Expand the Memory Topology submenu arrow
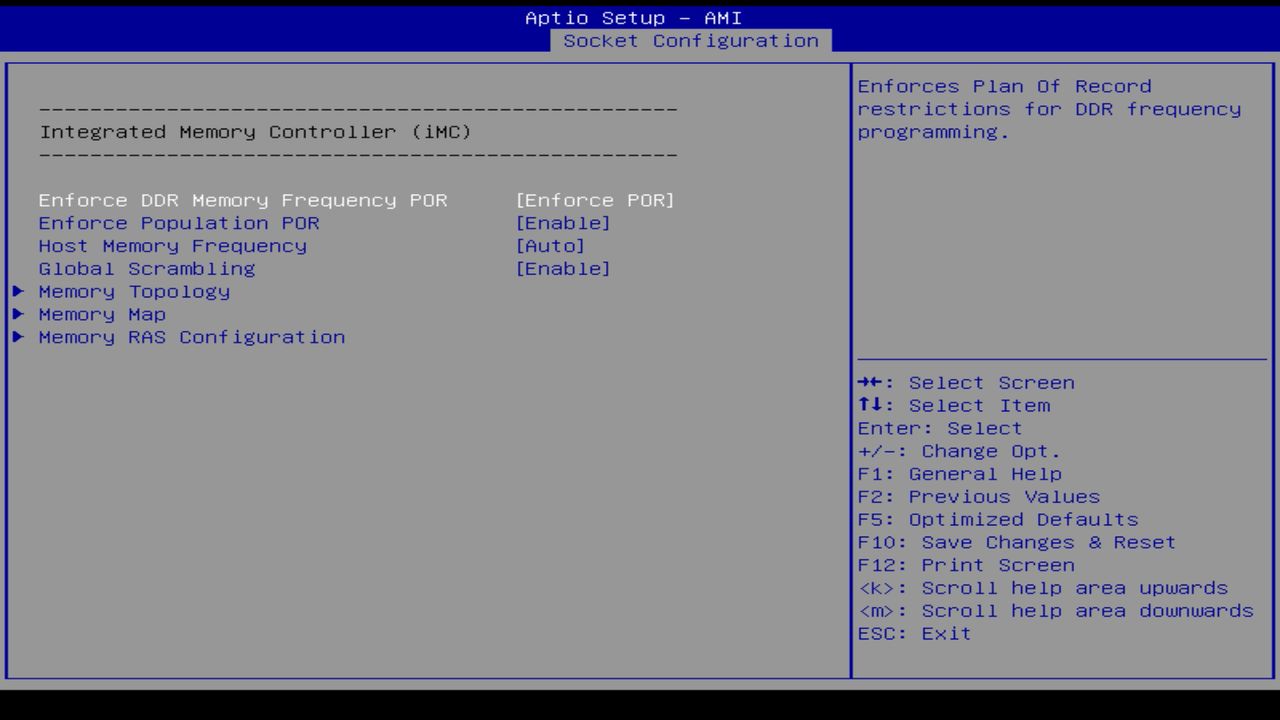The image size is (1280, 720). [x=18, y=292]
